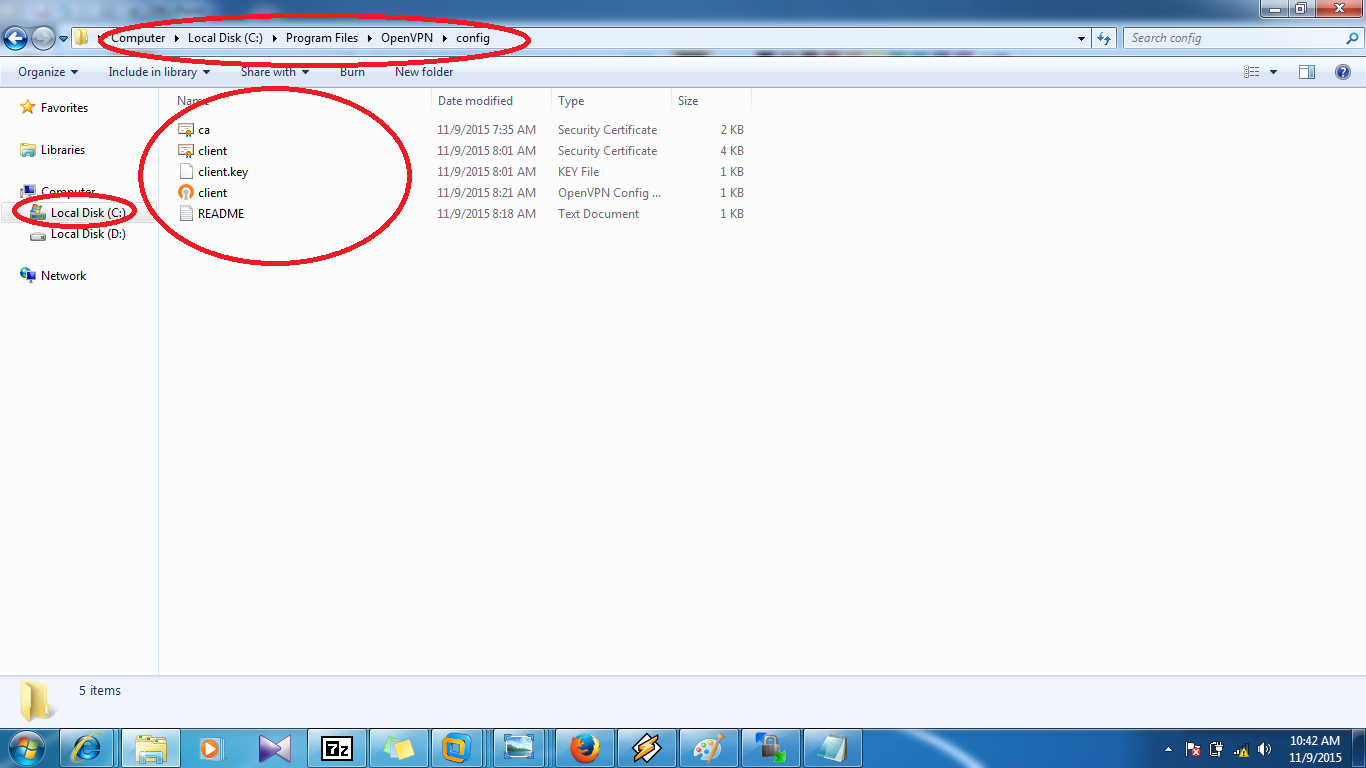Image resolution: width=1366 pixels, height=768 pixels.
Task: Click the volume speaker tray icon
Action: 1265,749
